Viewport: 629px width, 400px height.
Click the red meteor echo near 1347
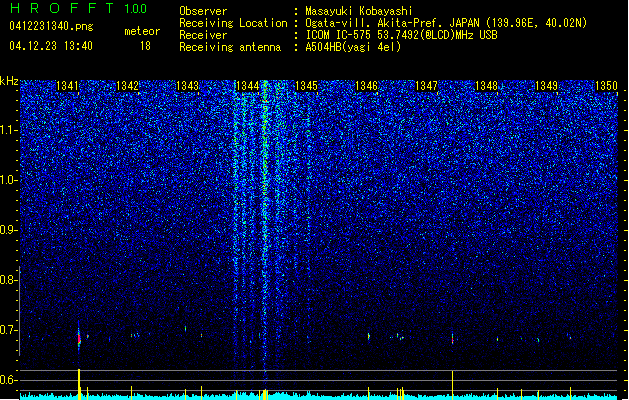452,340
